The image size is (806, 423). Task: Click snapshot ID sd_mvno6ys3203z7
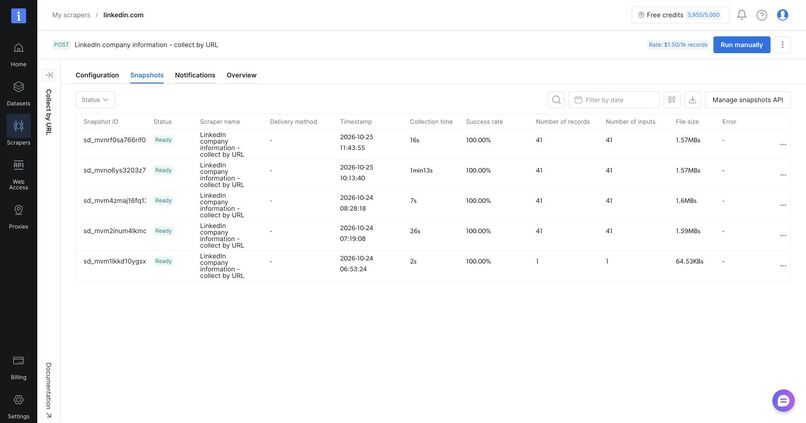pyautogui.click(x=115, y=170)
